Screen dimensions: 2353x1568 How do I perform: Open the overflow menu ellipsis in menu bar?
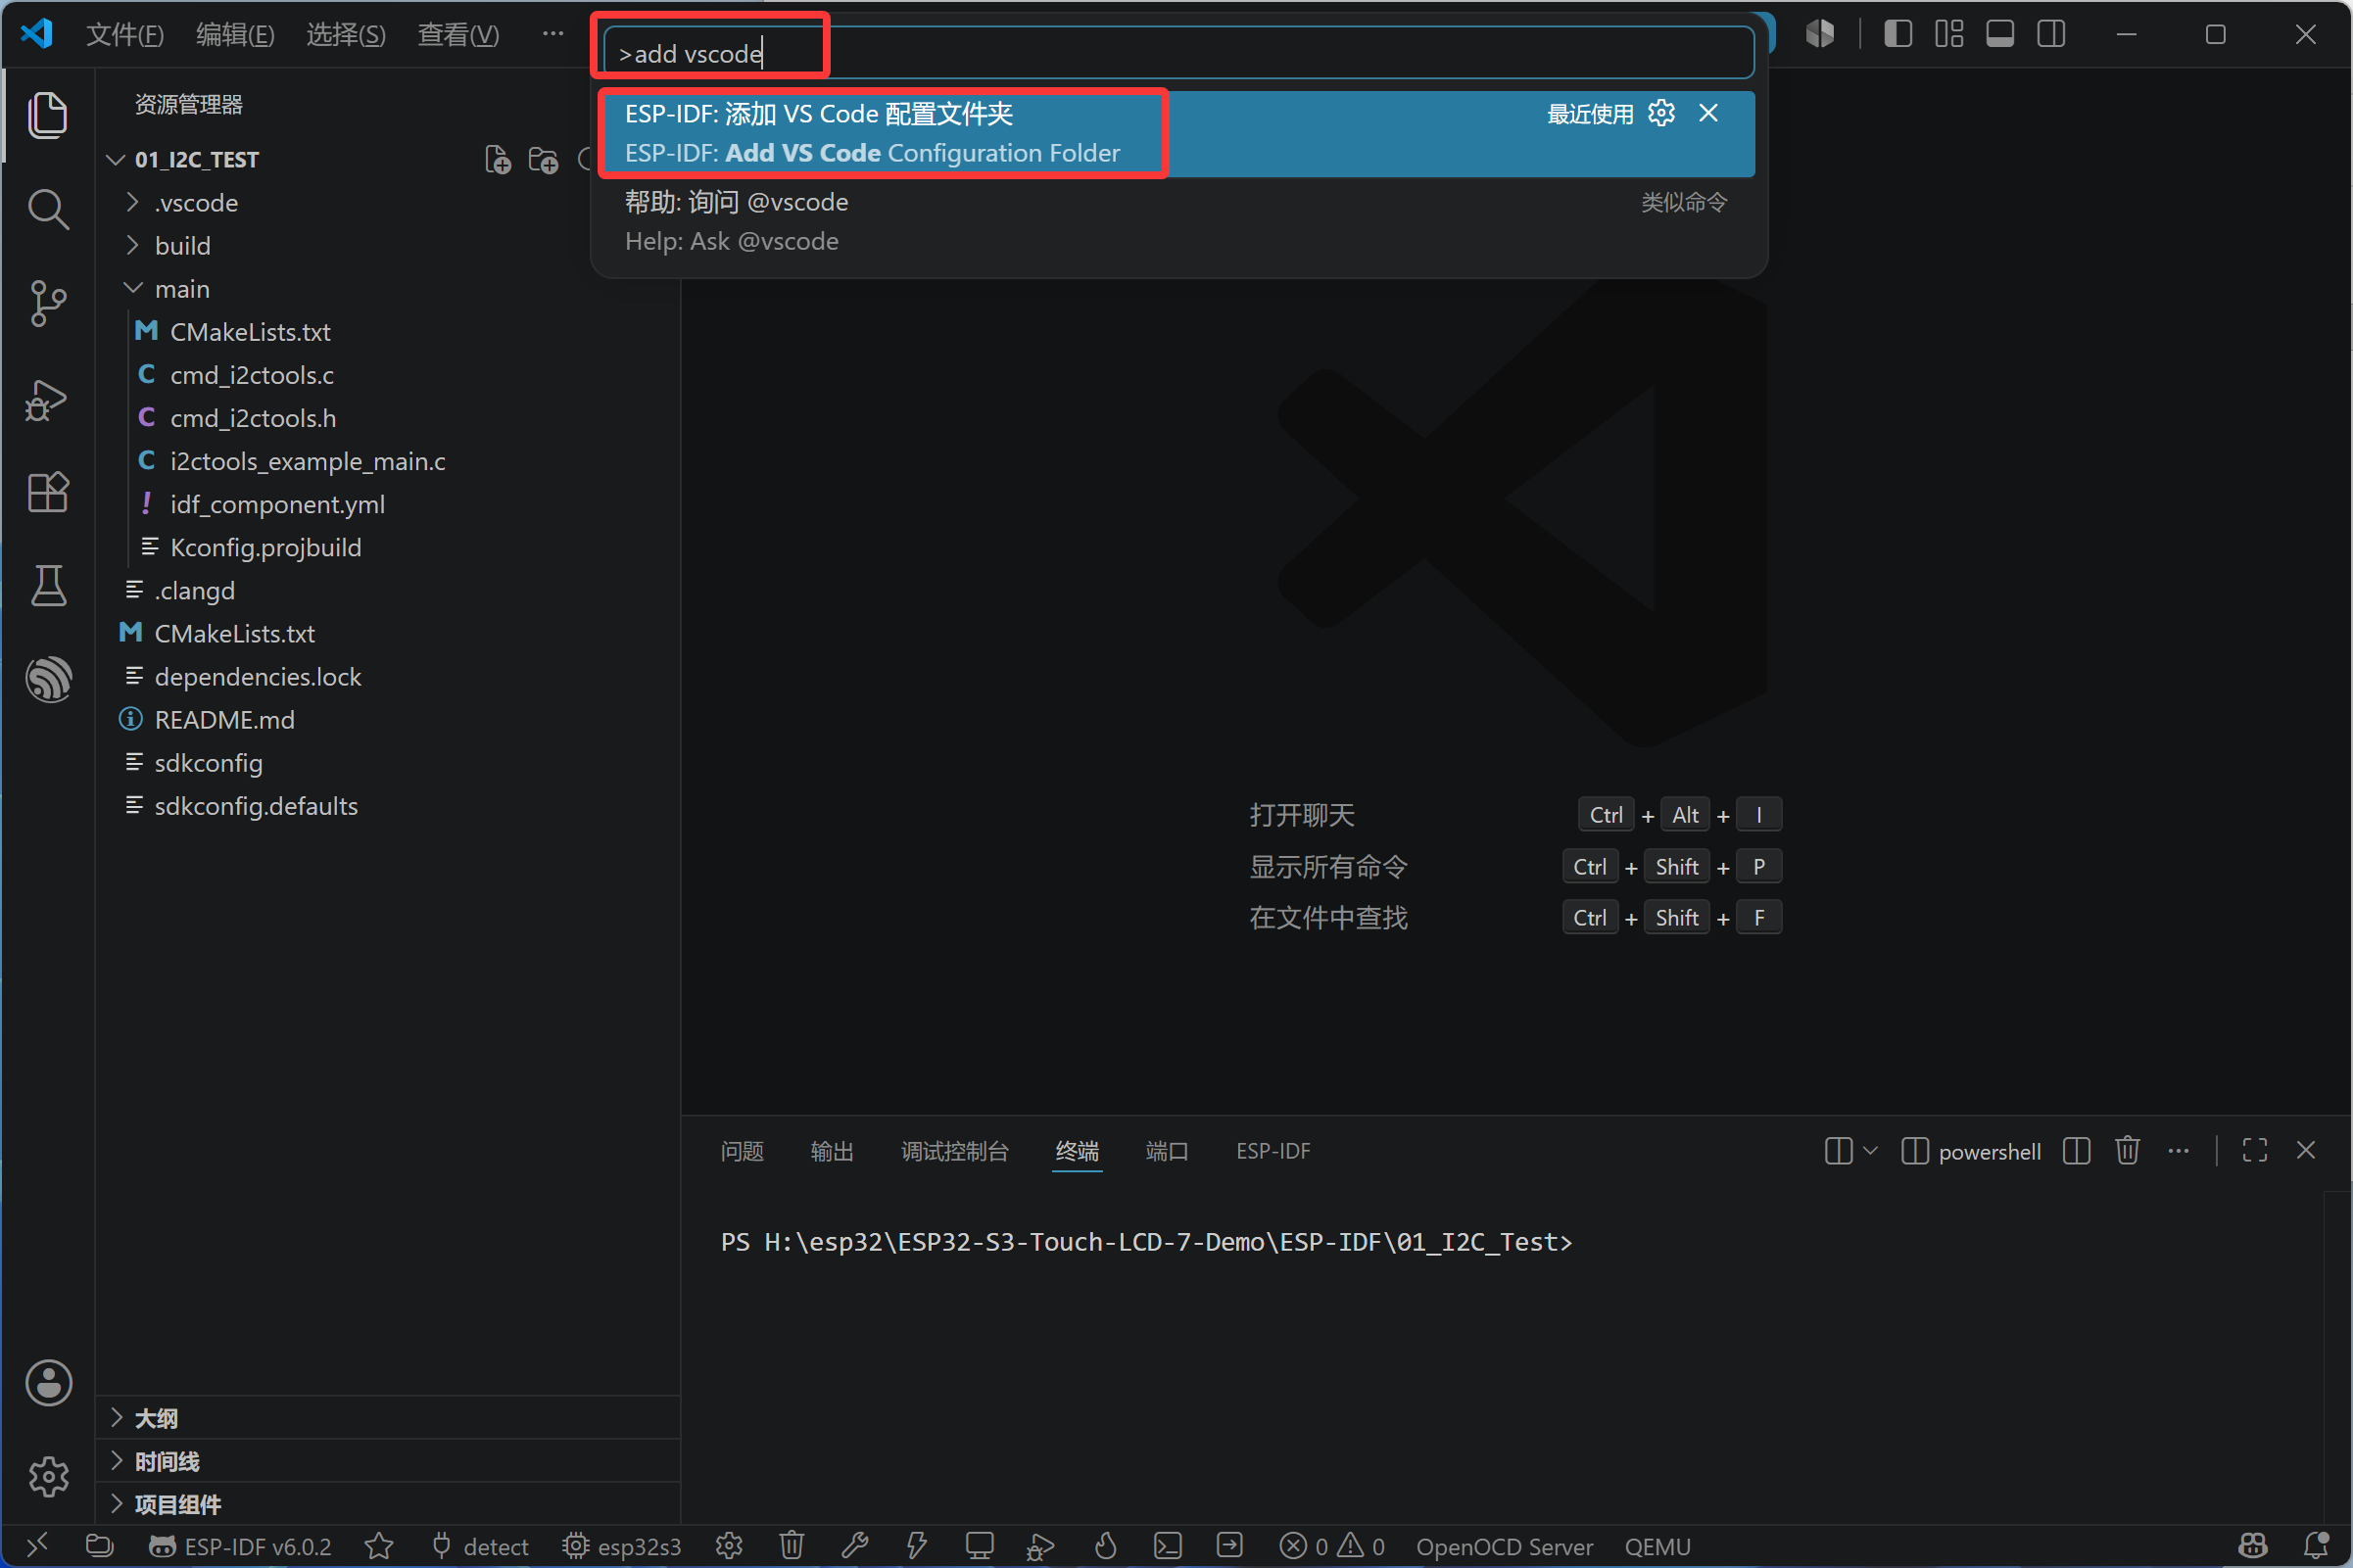tap(553, 34)
